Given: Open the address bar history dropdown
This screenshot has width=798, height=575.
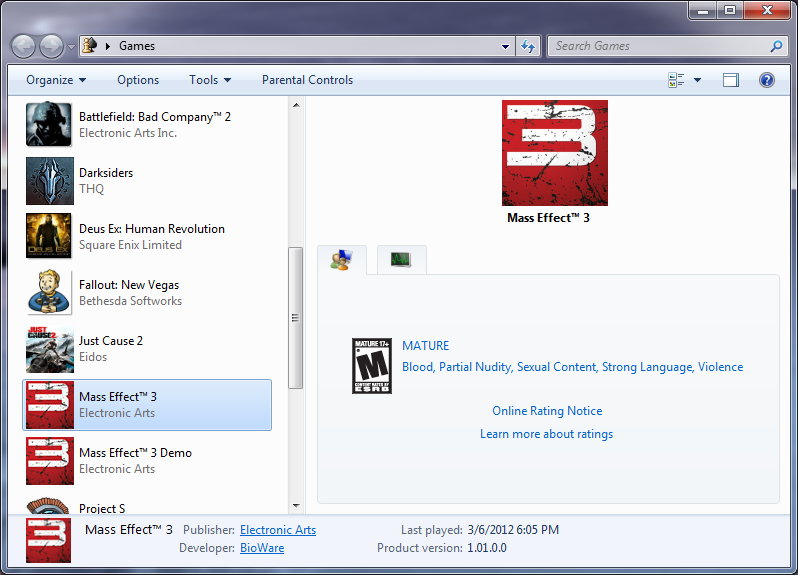Looking at the screenshot, I should [x=505, y=46].
